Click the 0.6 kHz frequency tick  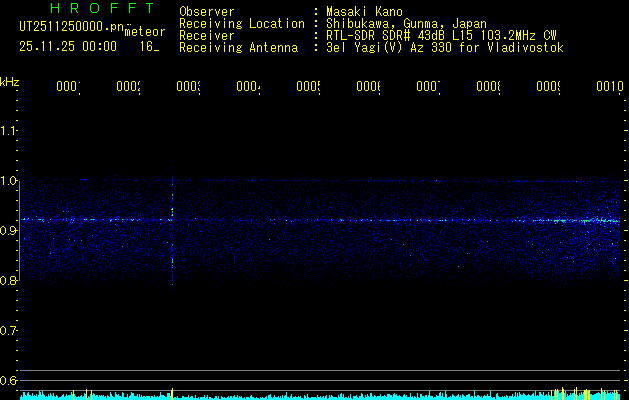coord(10,380)
